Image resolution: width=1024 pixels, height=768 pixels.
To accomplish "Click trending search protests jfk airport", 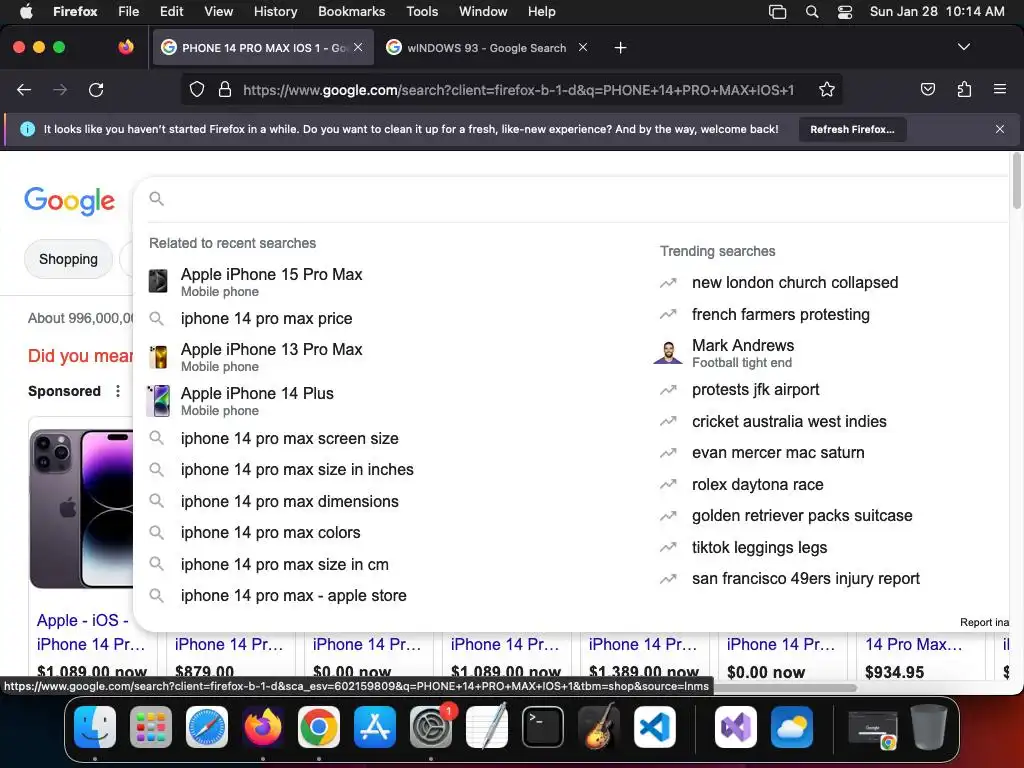I will (x=755, y=390).
